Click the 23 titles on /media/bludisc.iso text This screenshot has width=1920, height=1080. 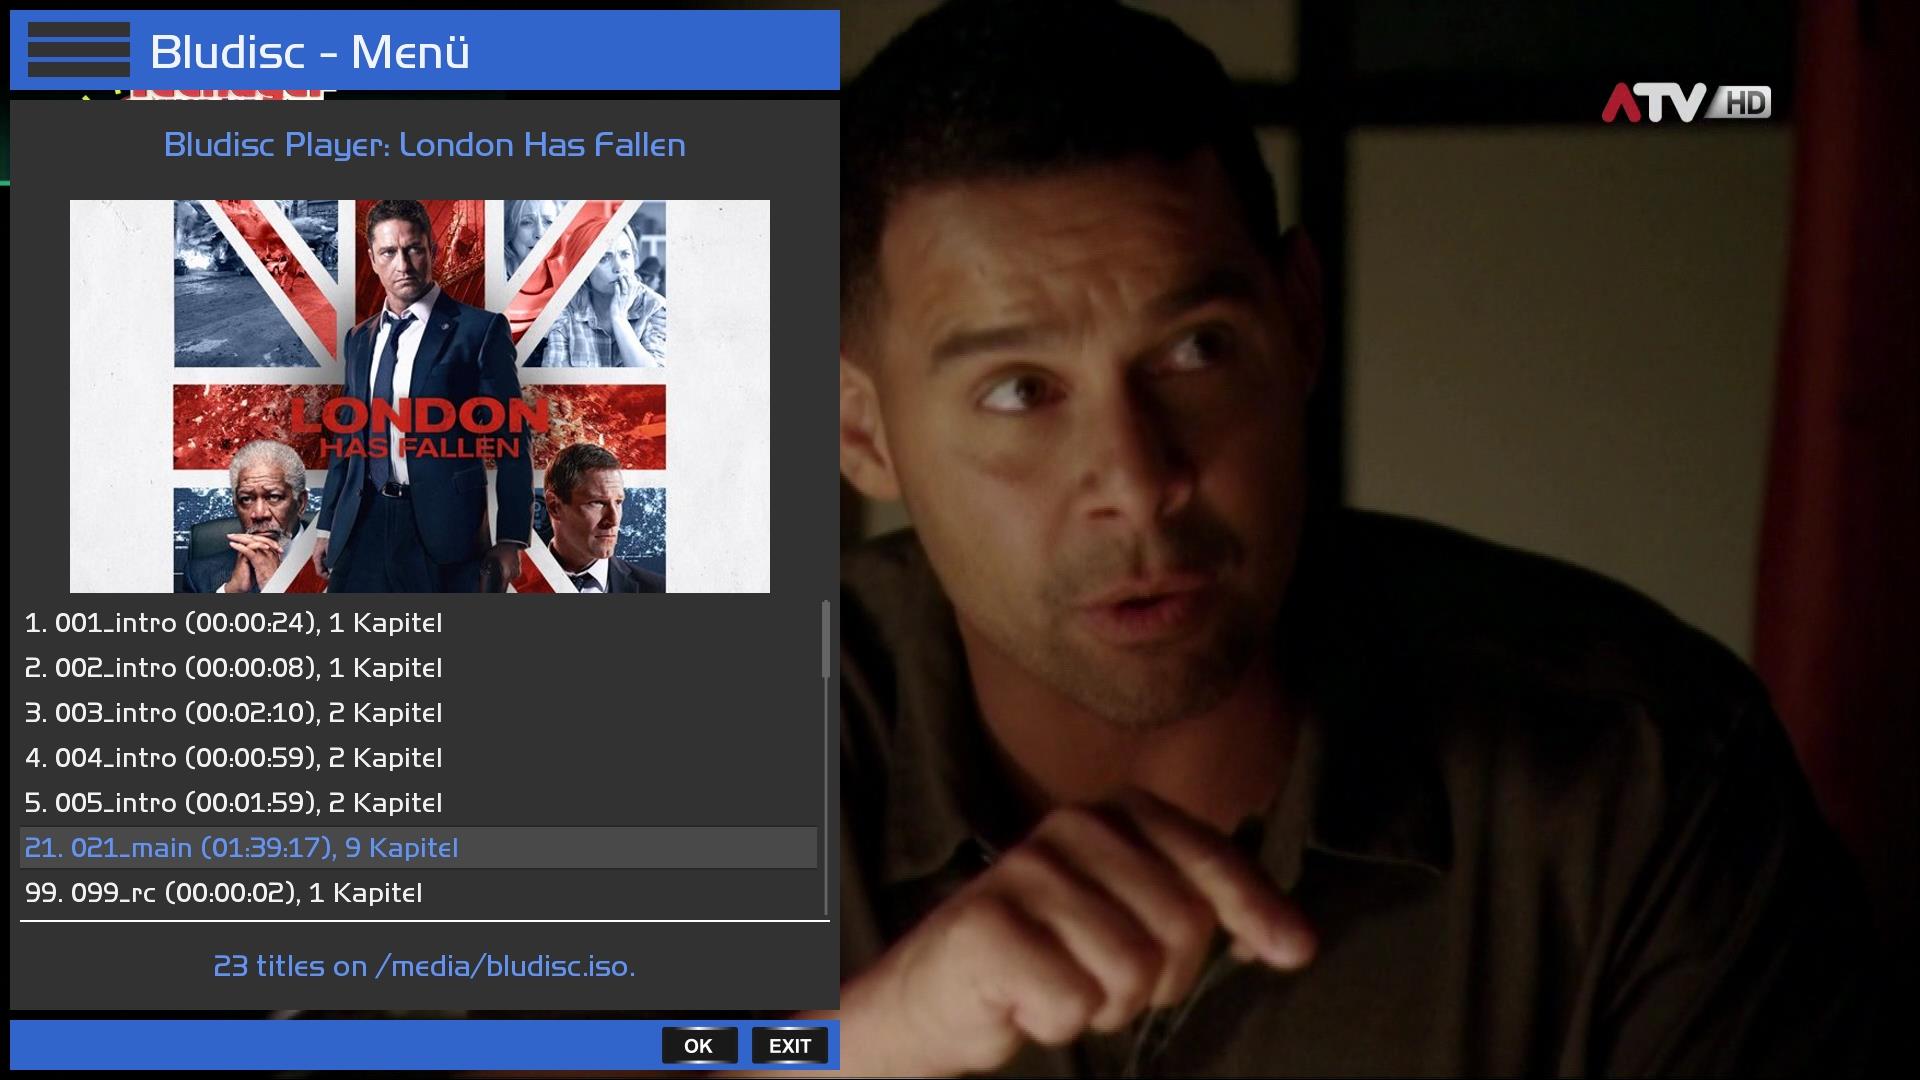[x=424, y=966]
